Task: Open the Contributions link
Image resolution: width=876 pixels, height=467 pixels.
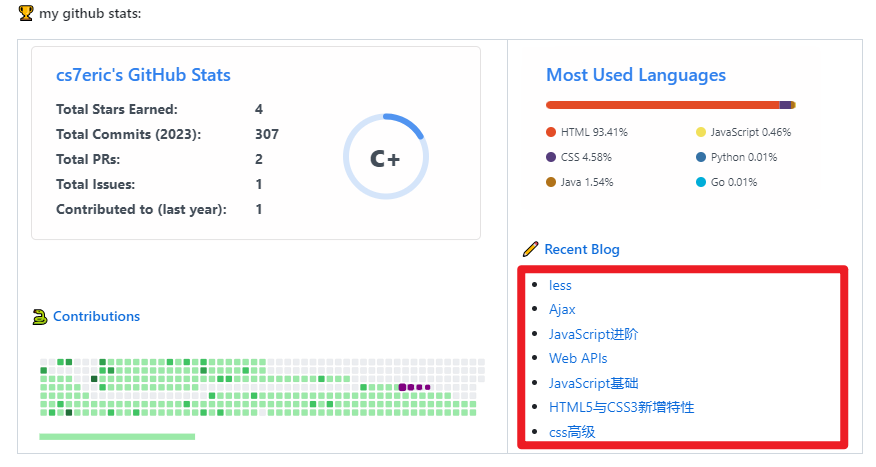Action: pos(96,317)
